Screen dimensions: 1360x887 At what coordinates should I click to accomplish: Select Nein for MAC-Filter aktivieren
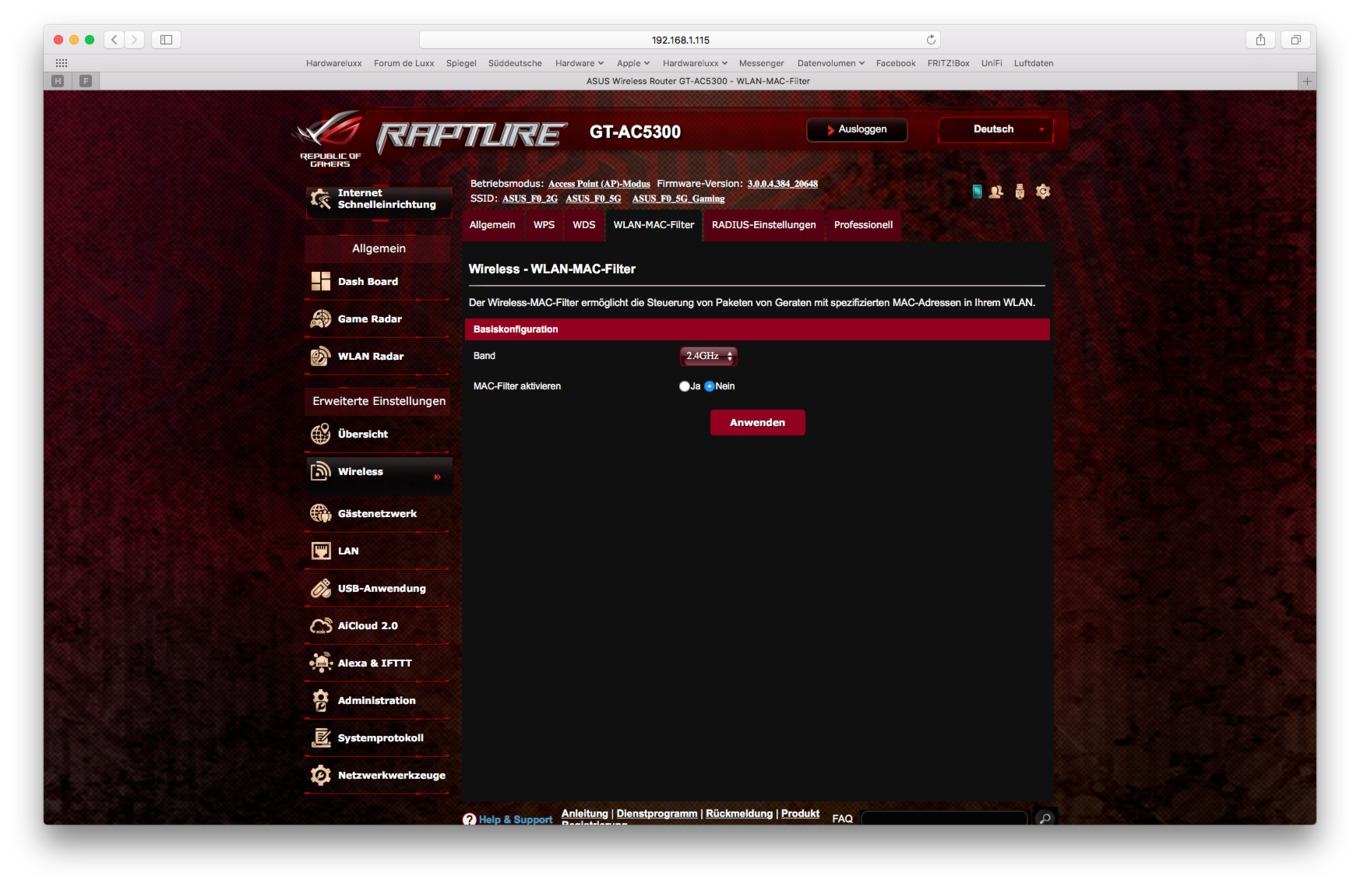(x=710, y=386)
